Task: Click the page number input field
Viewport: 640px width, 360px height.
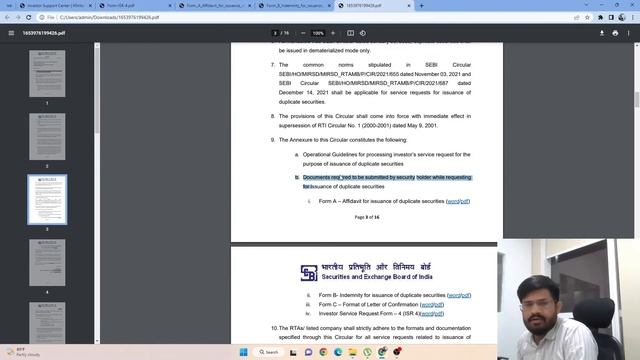Action: click(x=276, y=33)
